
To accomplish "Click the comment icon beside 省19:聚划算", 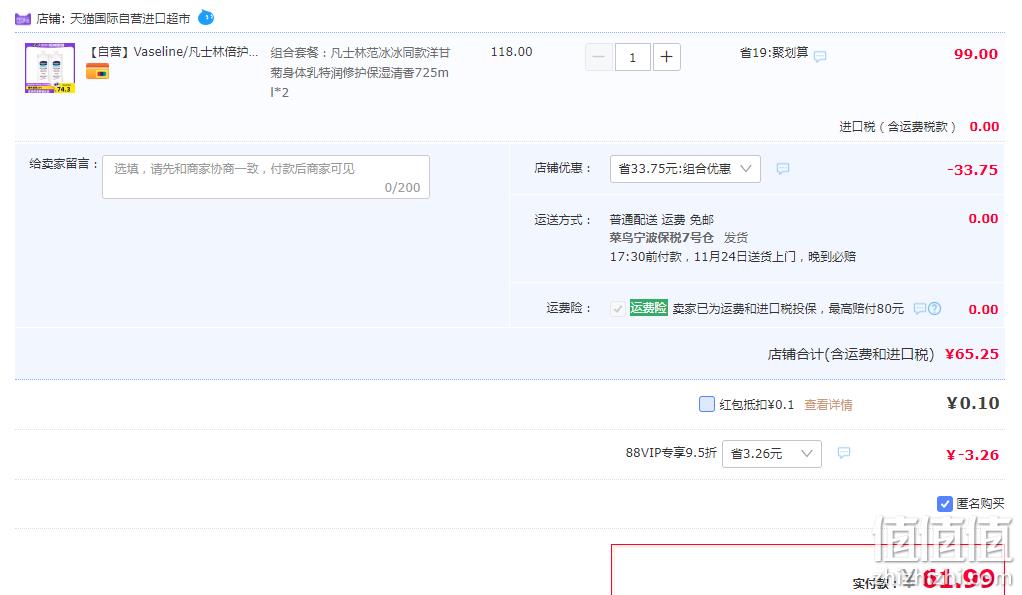I will [x=820, y=56].
